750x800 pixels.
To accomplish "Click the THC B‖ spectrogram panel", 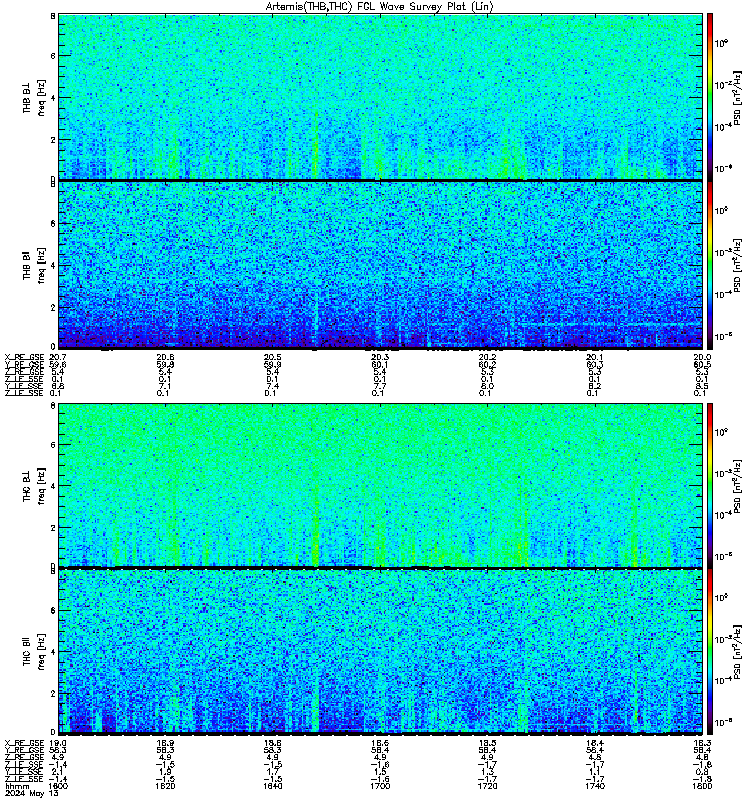I will (381, 652).
